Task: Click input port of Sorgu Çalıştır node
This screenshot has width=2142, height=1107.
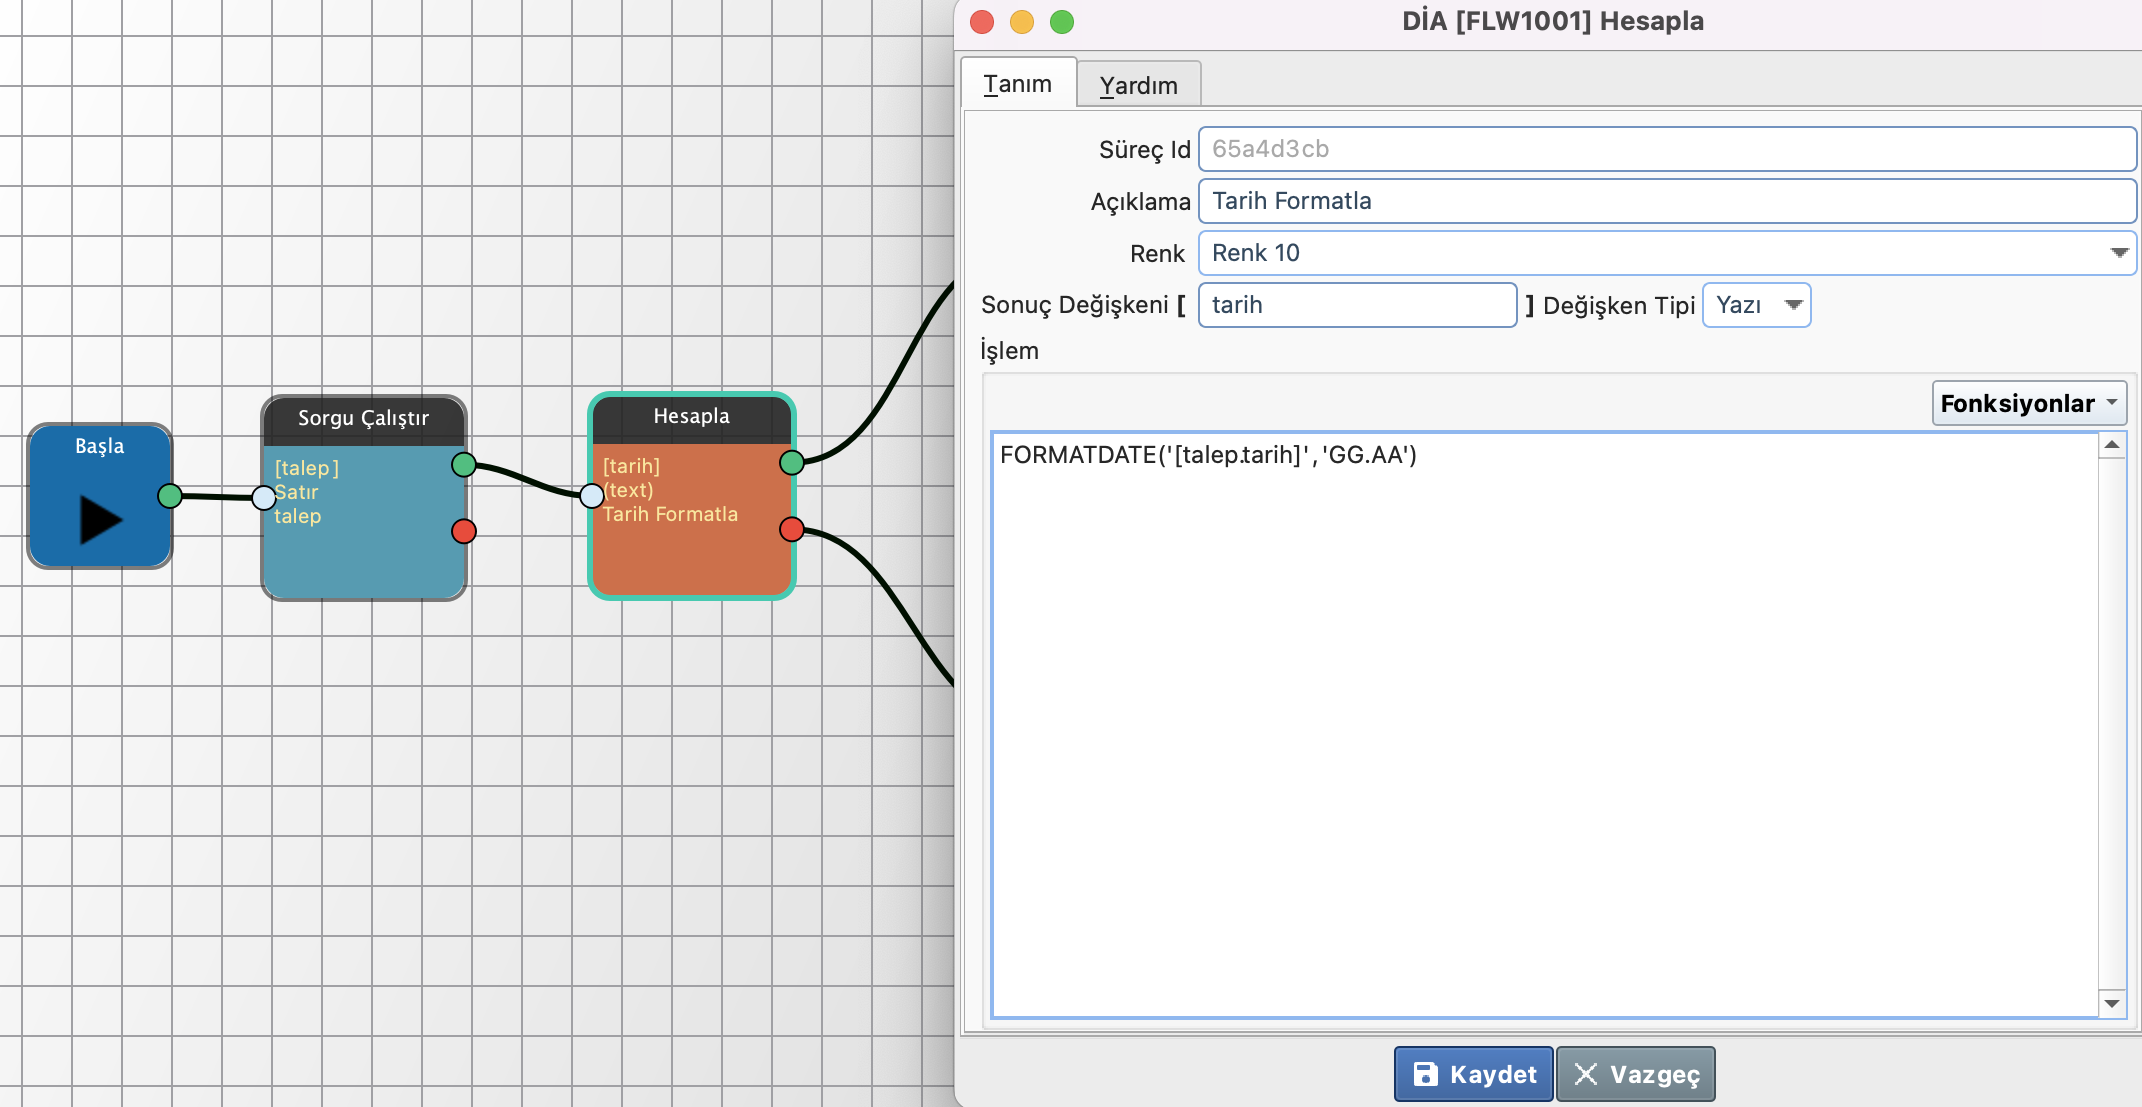Action: (263, 497)
